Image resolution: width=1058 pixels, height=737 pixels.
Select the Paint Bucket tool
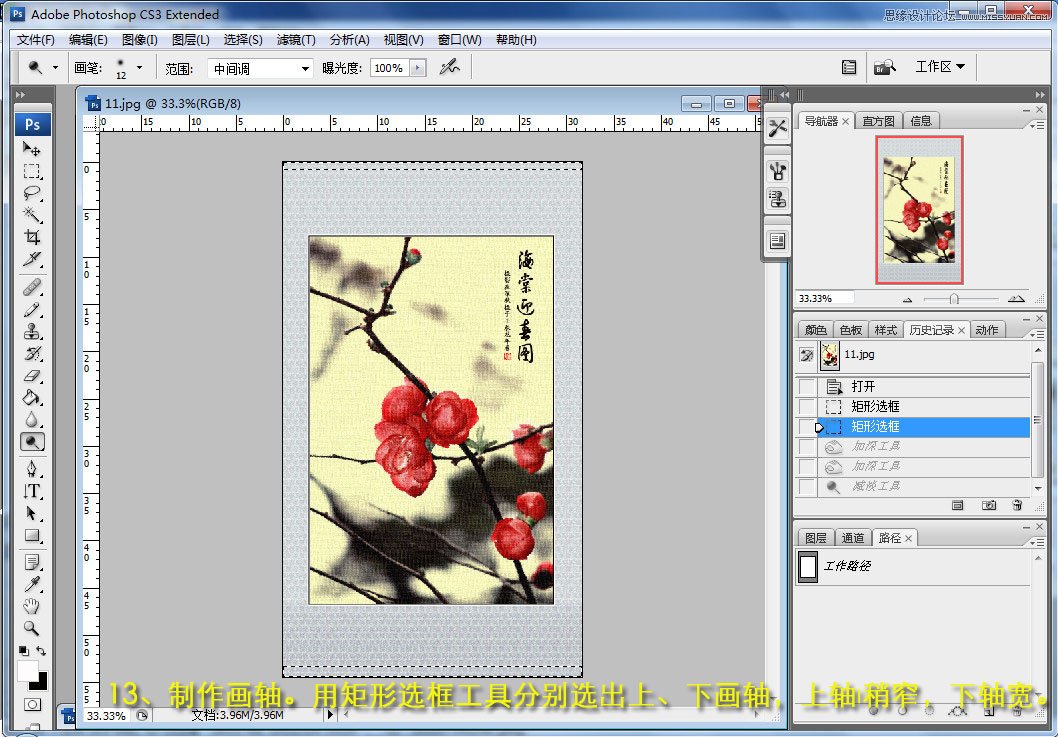[33, 398]
